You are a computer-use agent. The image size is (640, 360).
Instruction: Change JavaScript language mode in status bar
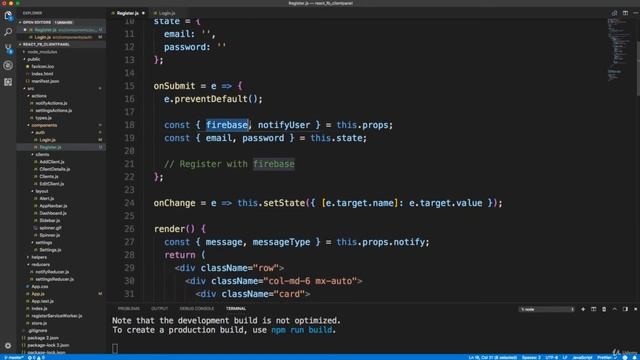(x=582, y=358)
